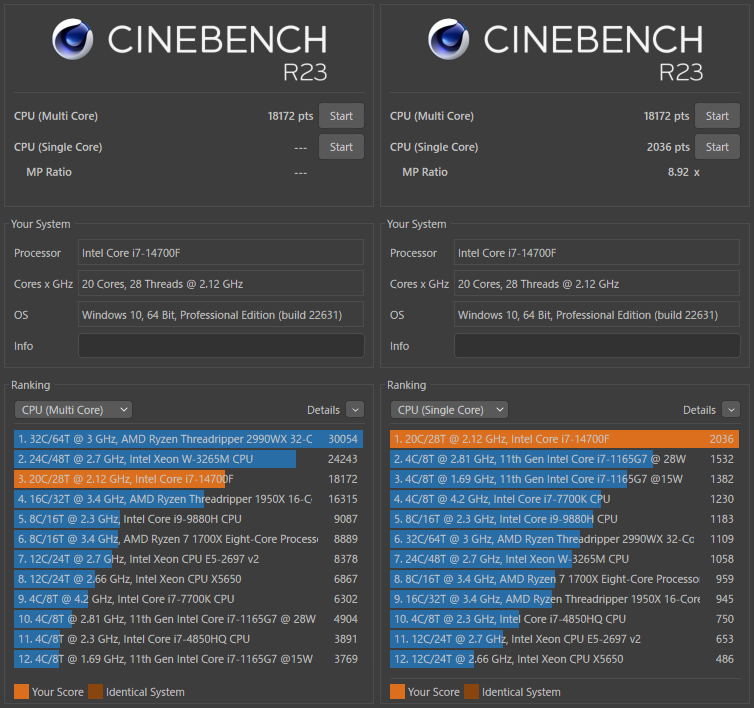Open the CPU (Single Core) ranking dropdown
Image resolution: width=754 pixels, height=708 pixels.
pos(449,410)
